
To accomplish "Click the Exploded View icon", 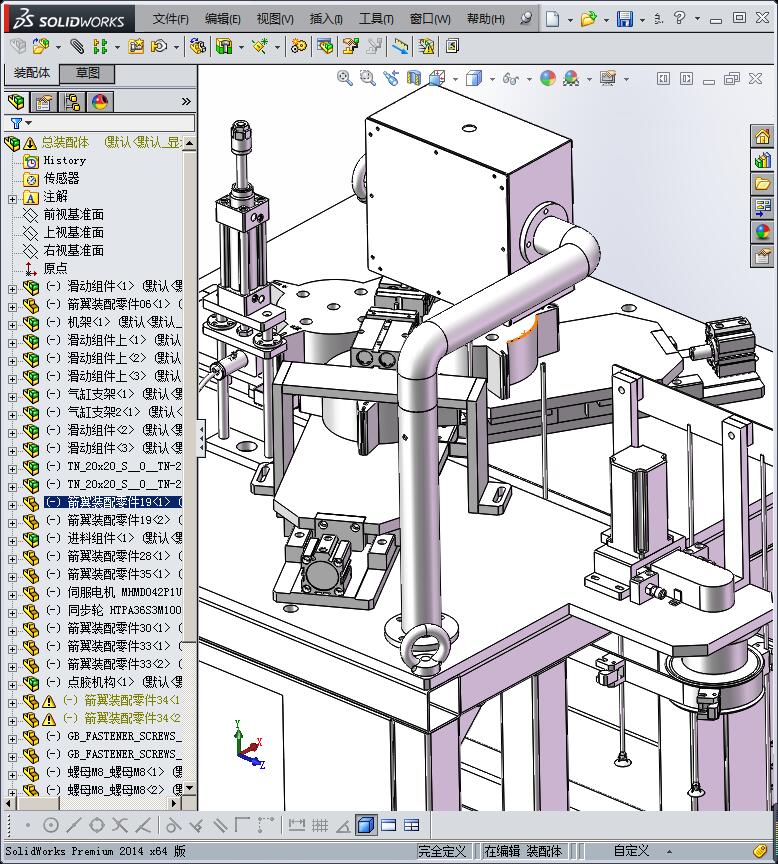I will click(350, 46).
